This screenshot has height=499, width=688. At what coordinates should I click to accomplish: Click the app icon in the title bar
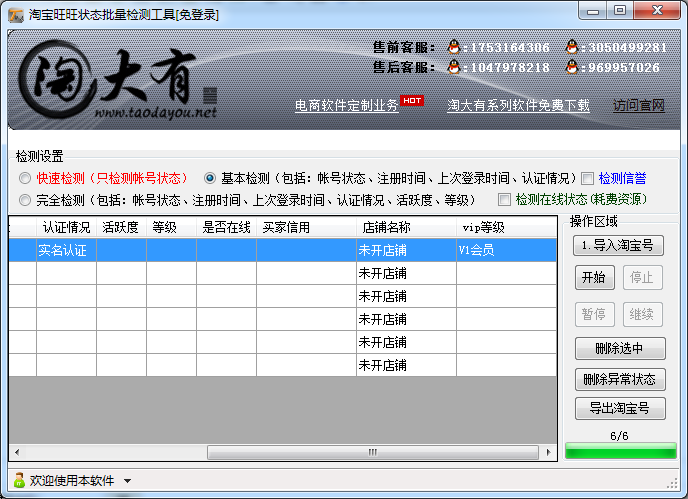(x=16, y=15)
